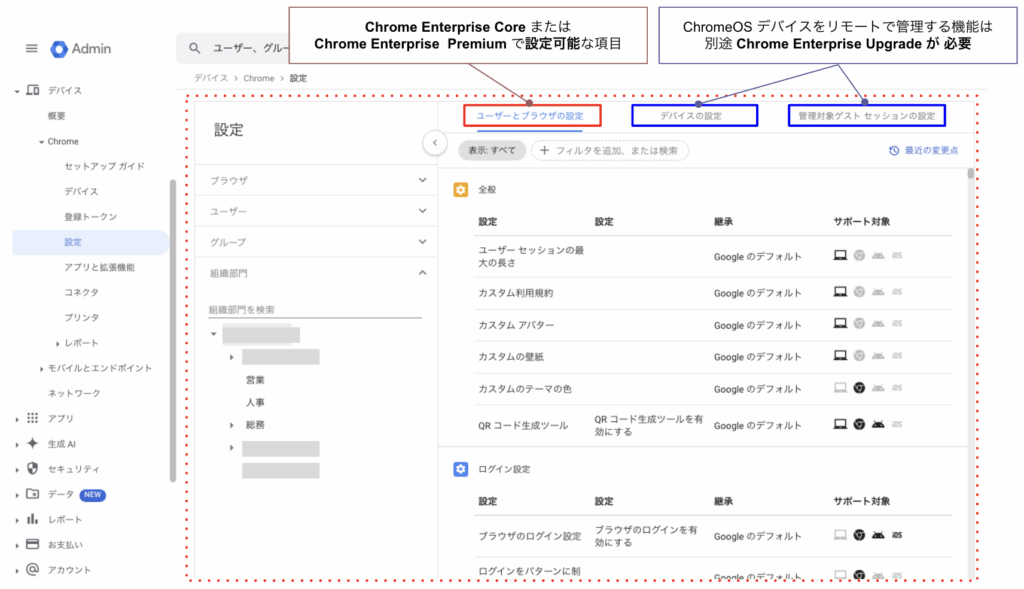1024x589 pixels.
Task: Click the 最近の変更点 link
Action: pyautogui.click(x=931, y=150)
